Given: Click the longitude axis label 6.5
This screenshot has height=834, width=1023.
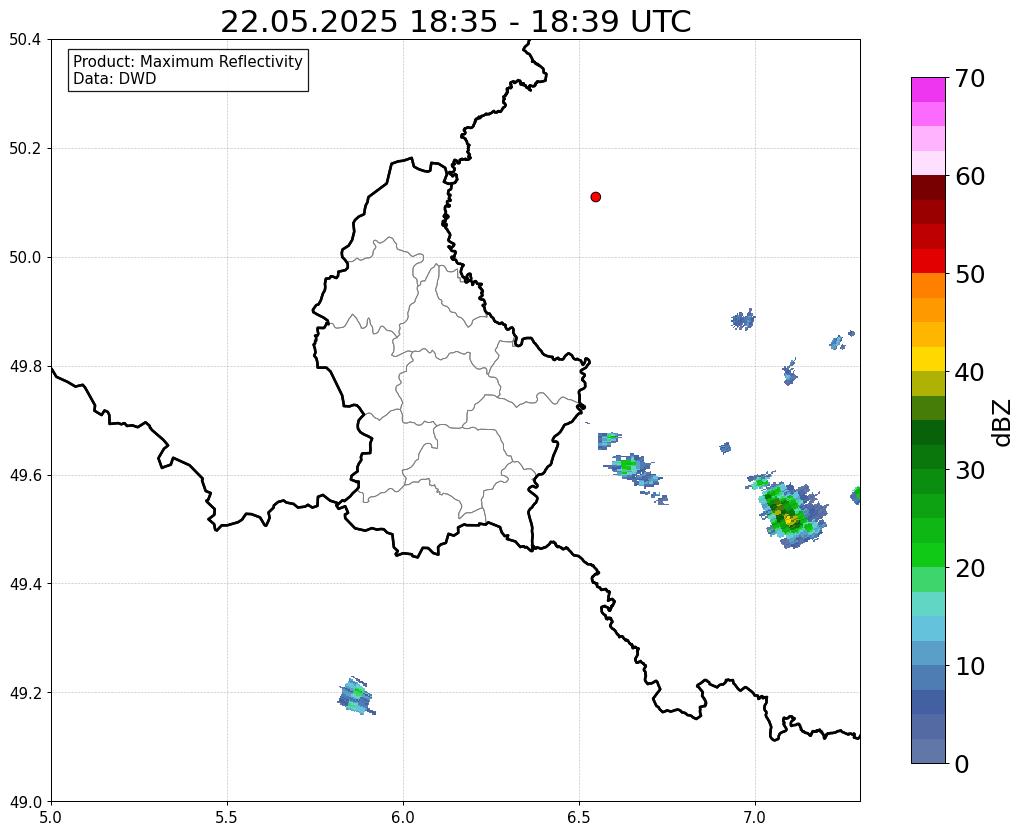Looking at the screenshot, I should click(x=579, y=817).
